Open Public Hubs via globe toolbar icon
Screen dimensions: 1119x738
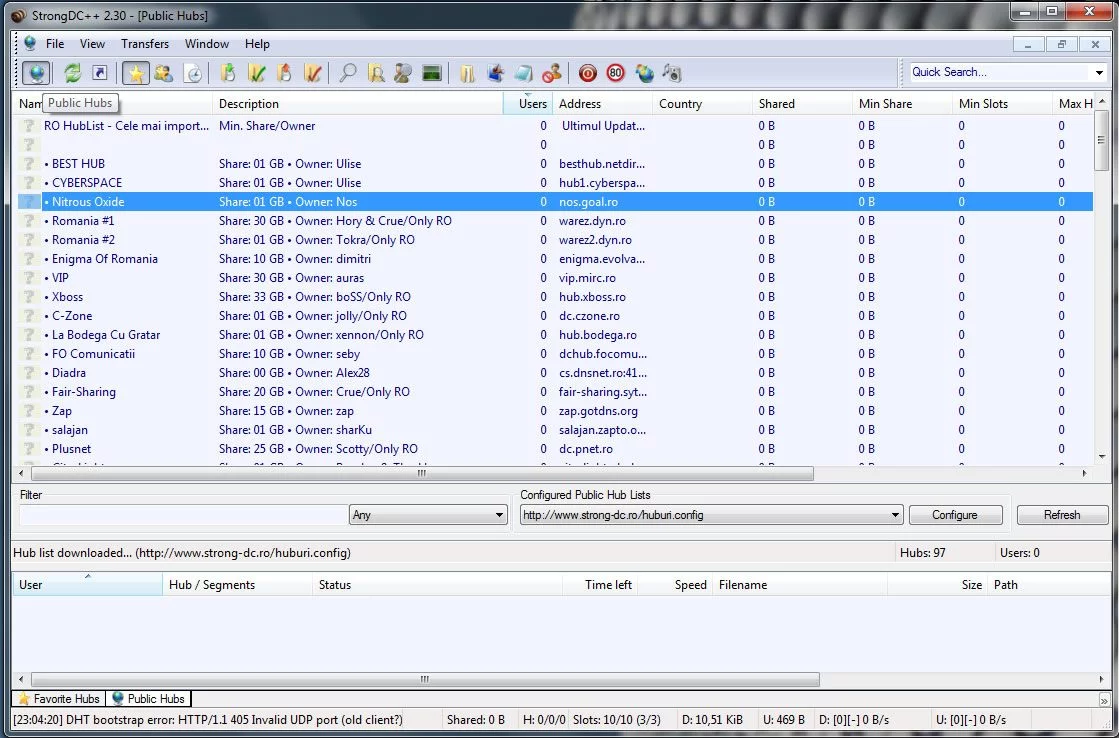[x=36, y=73]
